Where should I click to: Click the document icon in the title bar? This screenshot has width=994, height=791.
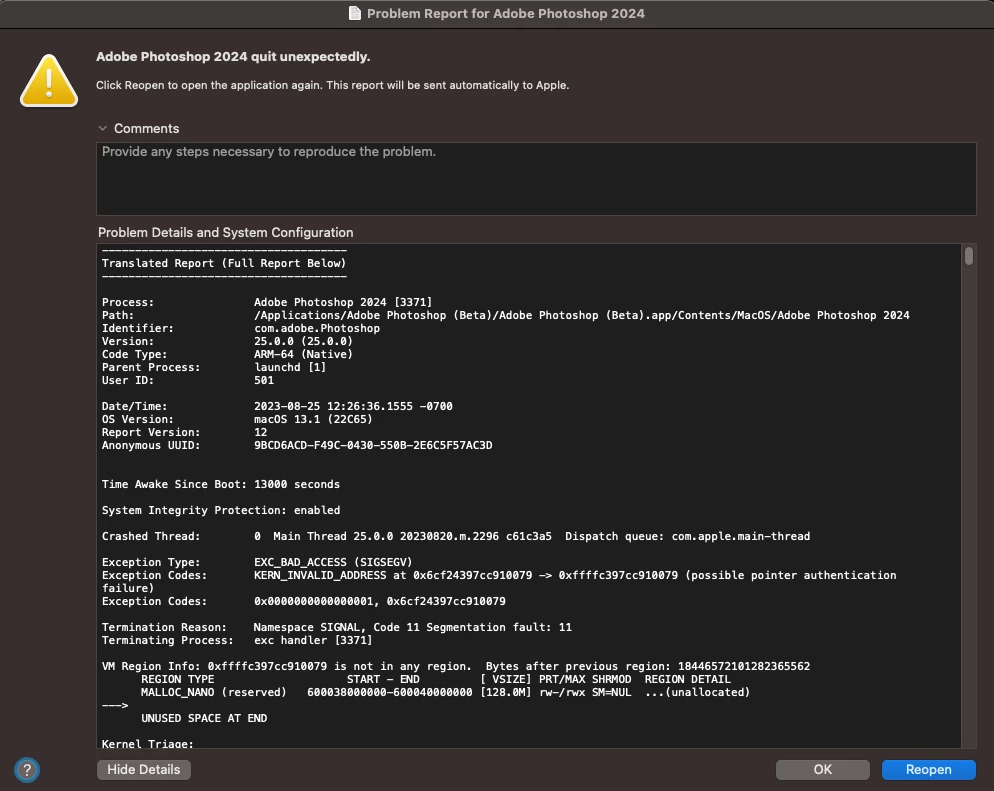pyautogui.click(x=355, y=13)
